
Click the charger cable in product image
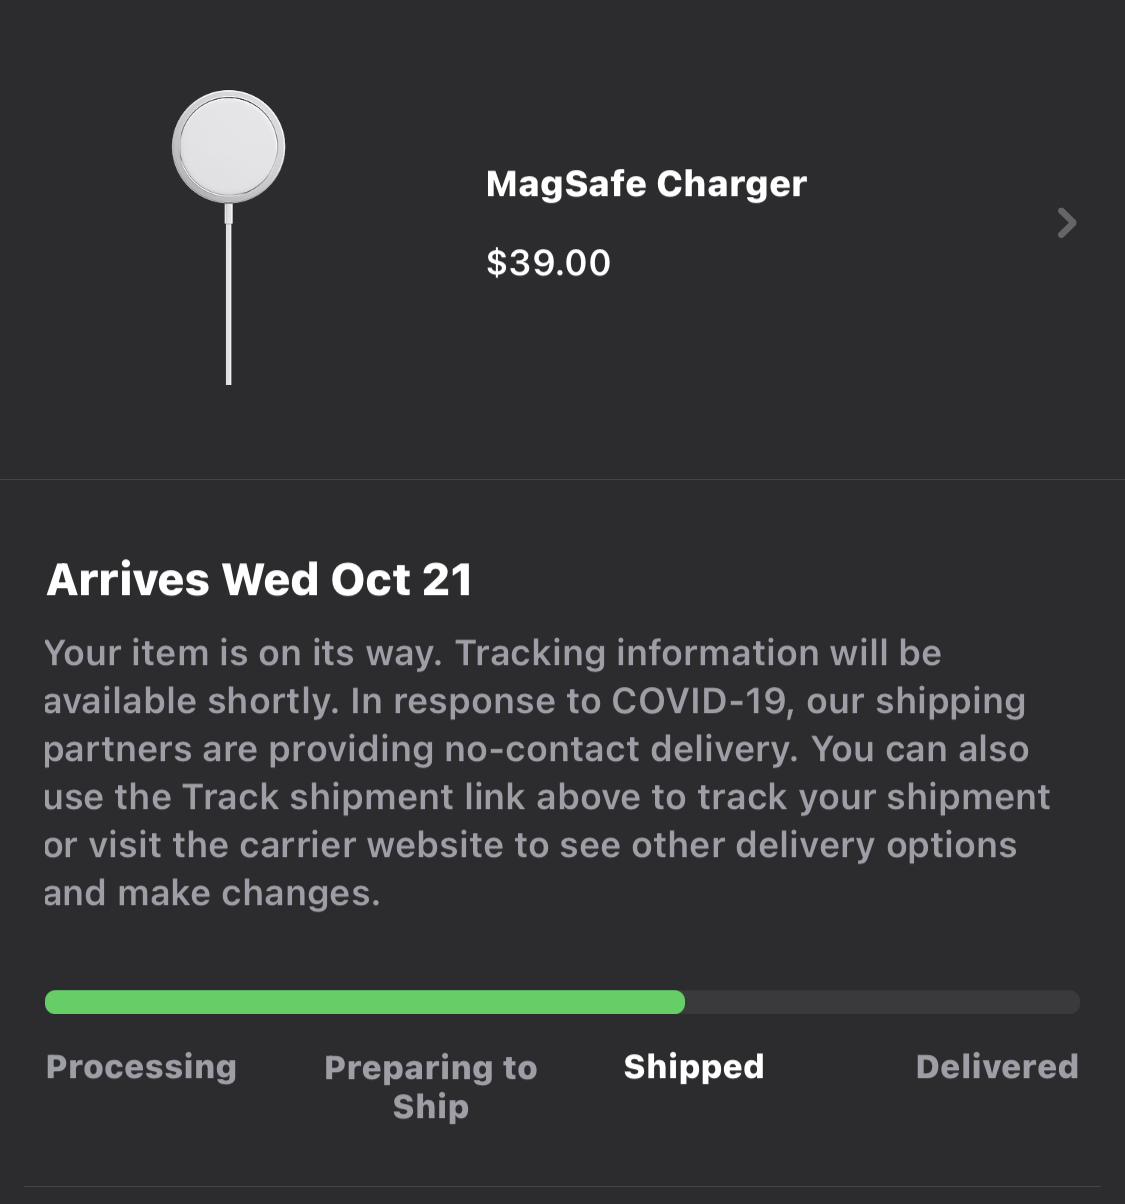229,300
